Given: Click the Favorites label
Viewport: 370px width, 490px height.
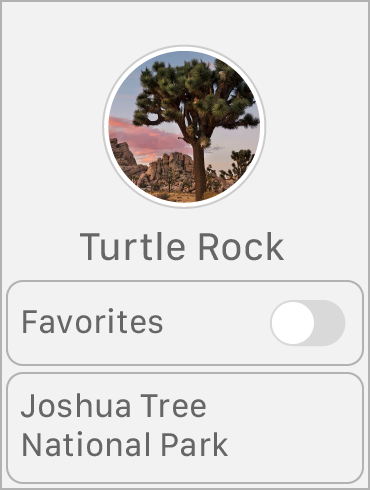Looking at the screenshot, I should (x=92, y=322).
